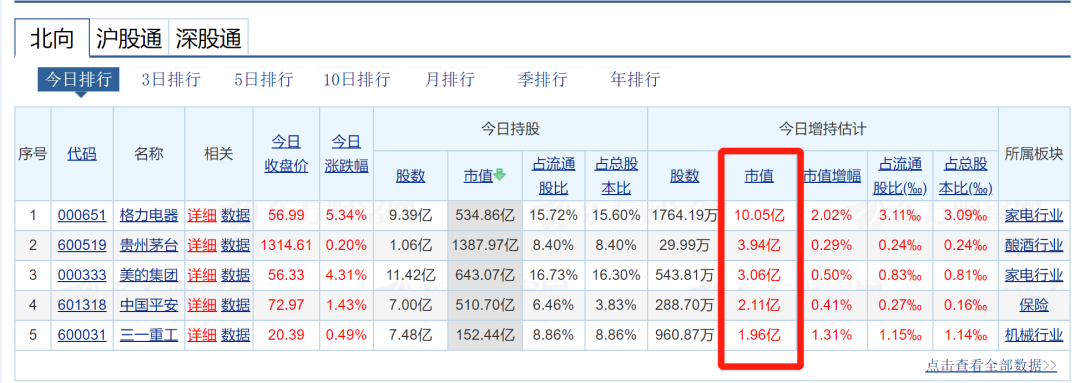Open the 酿酒行业 sector link
1080x383 pixels.
[1034, 246]
